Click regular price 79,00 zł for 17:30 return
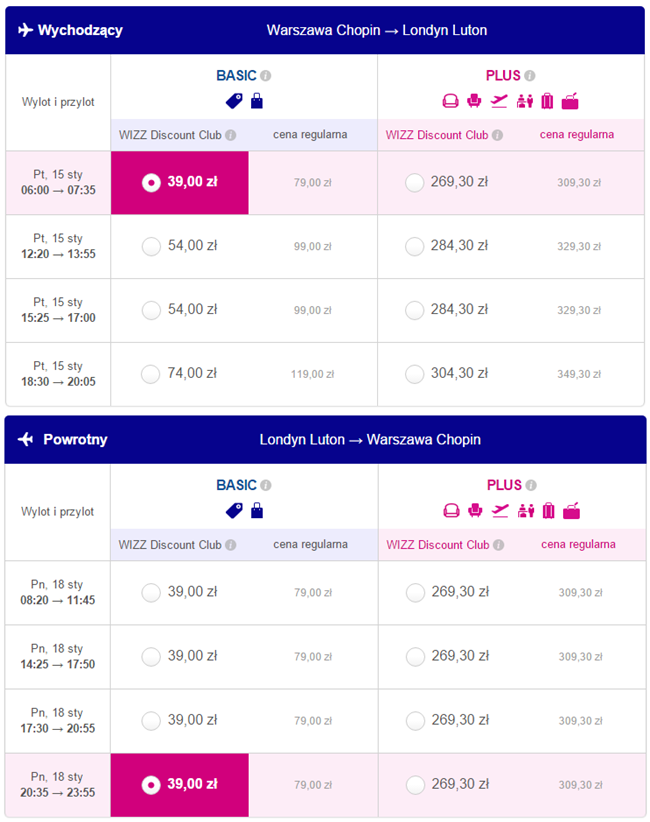 click(313, 721)
